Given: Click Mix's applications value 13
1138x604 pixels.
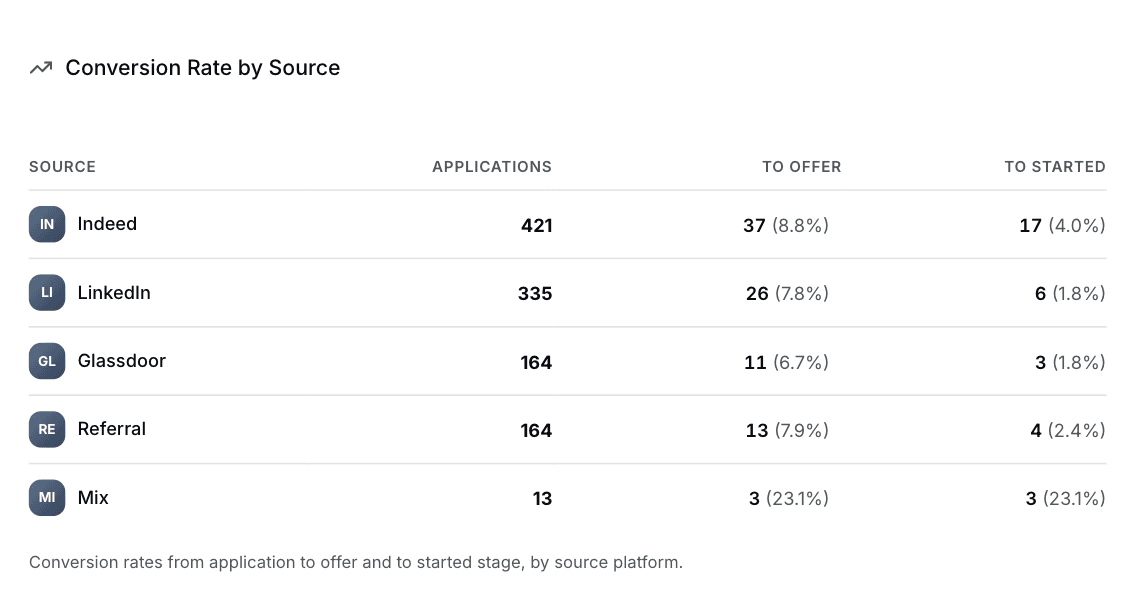Looking at the screenshot, I should tap(542, 499).
